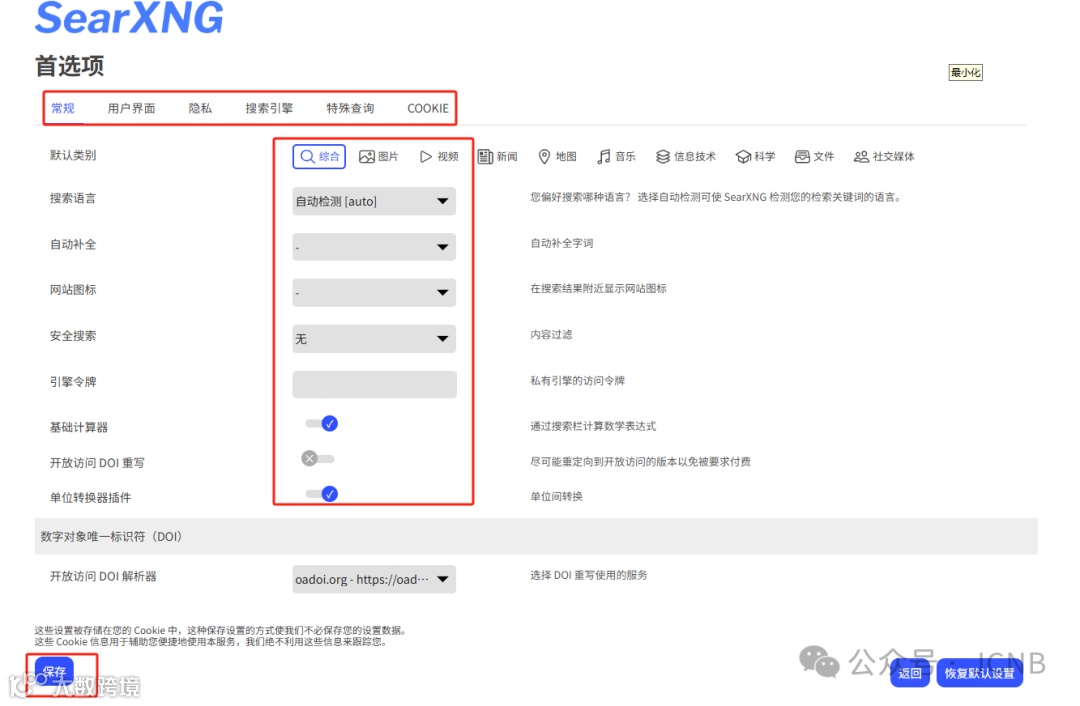
Task: Select the 科学 science category
Action: [x=756, y=156]
